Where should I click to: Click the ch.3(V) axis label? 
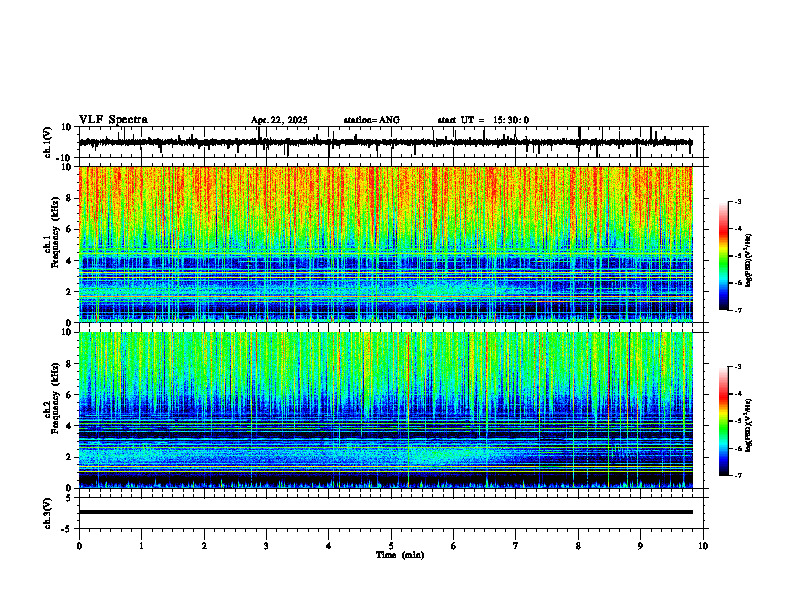(48, 513)
